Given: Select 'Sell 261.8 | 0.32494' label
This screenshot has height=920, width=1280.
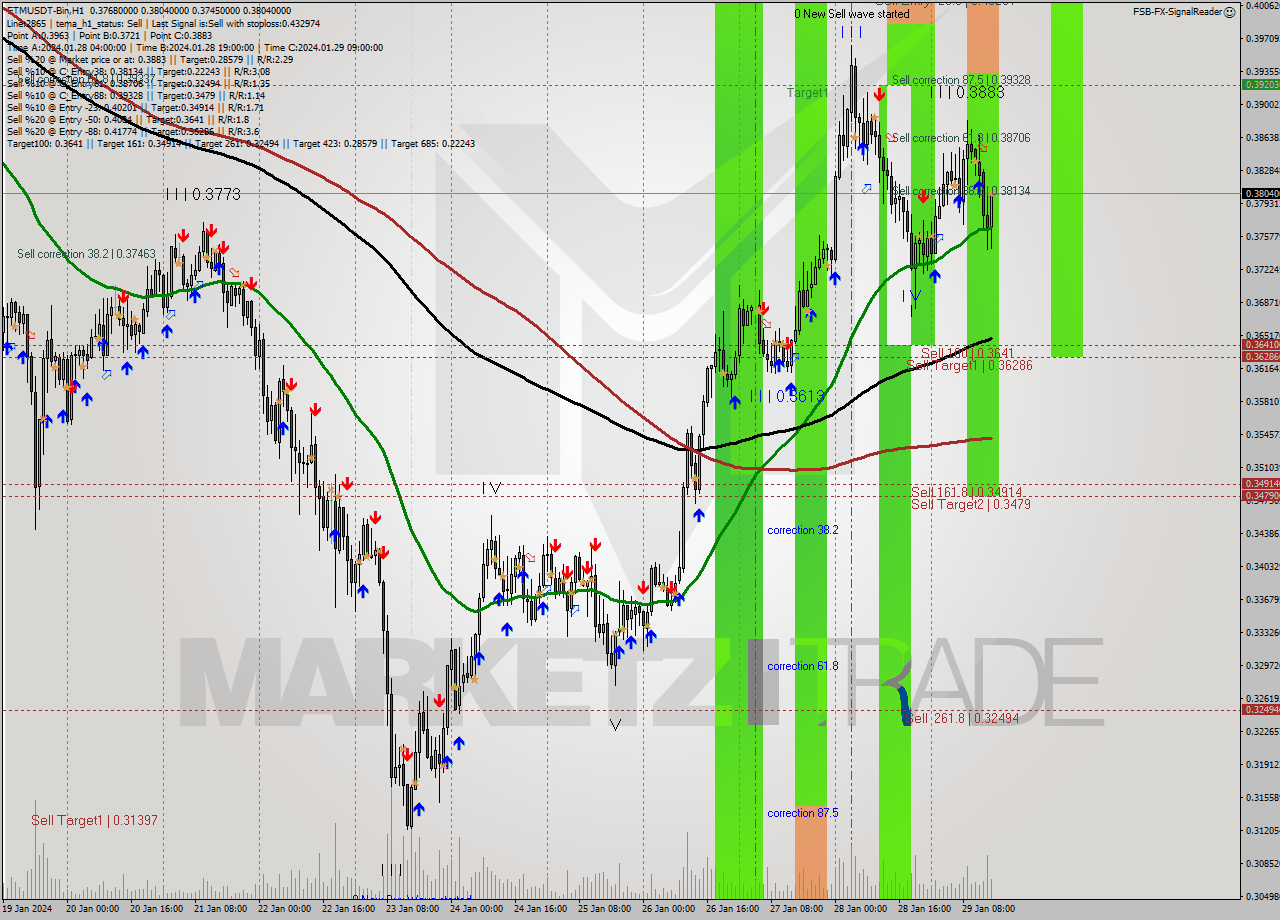Looking at the screenshot, I should click(961, 718).
